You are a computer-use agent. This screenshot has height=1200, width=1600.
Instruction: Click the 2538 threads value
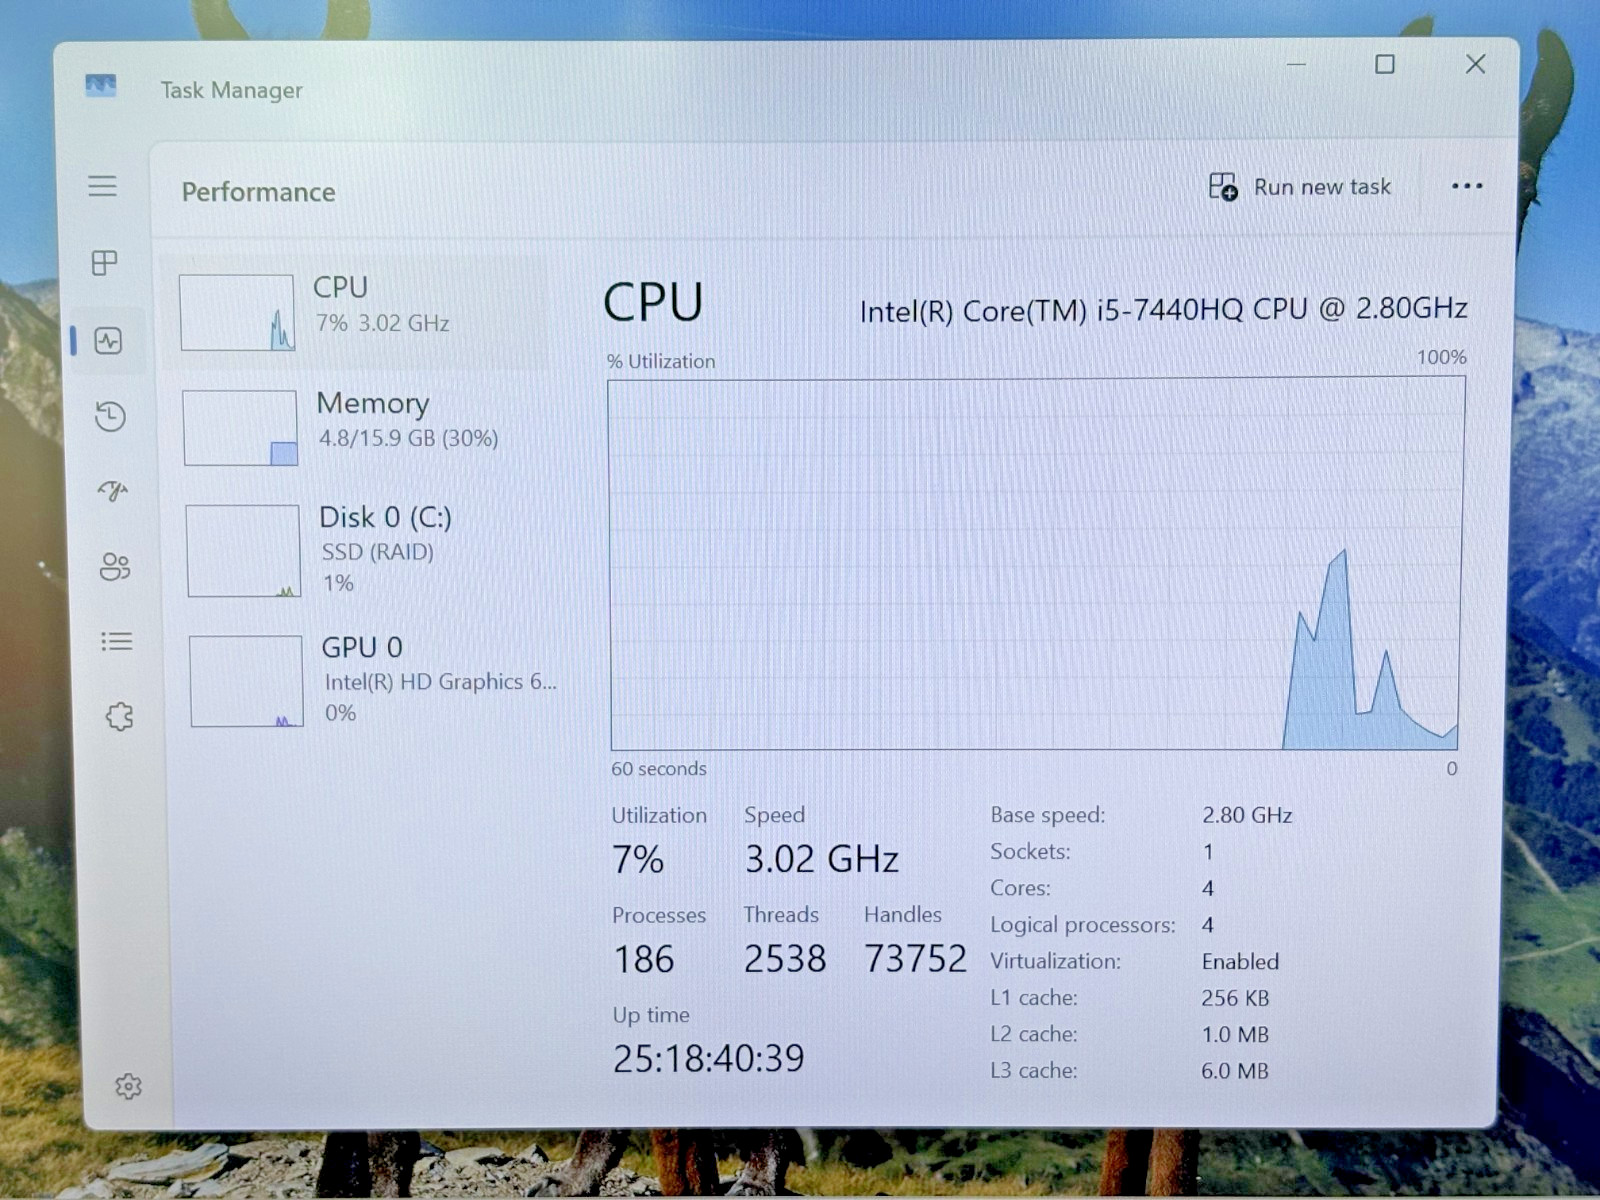pos(785,958)
